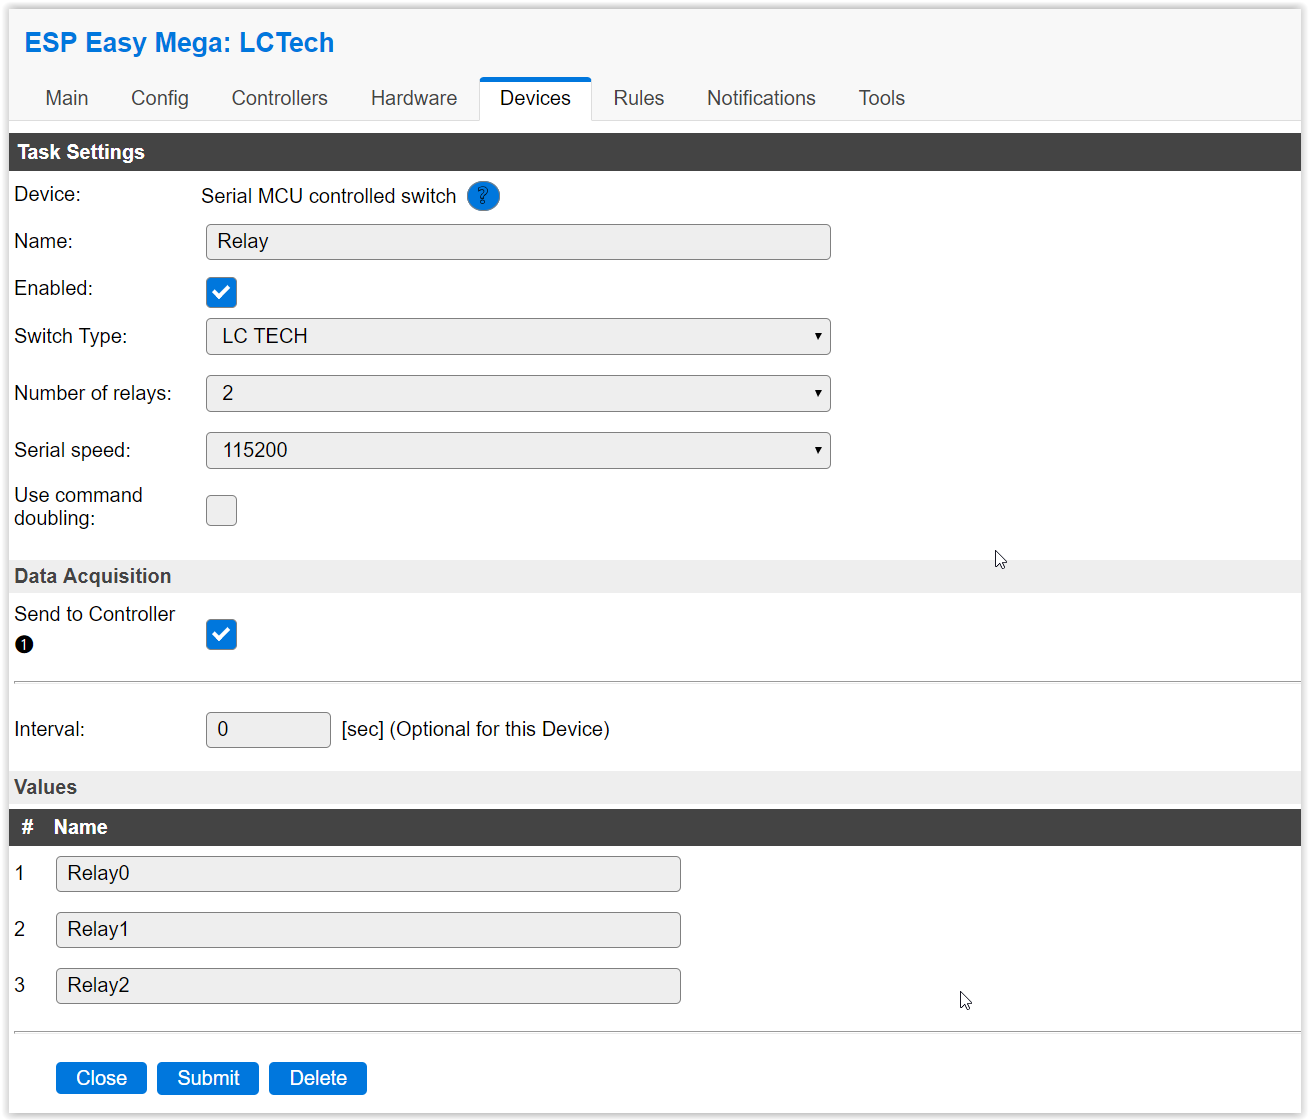Click the Close button

pos(101,1078)
